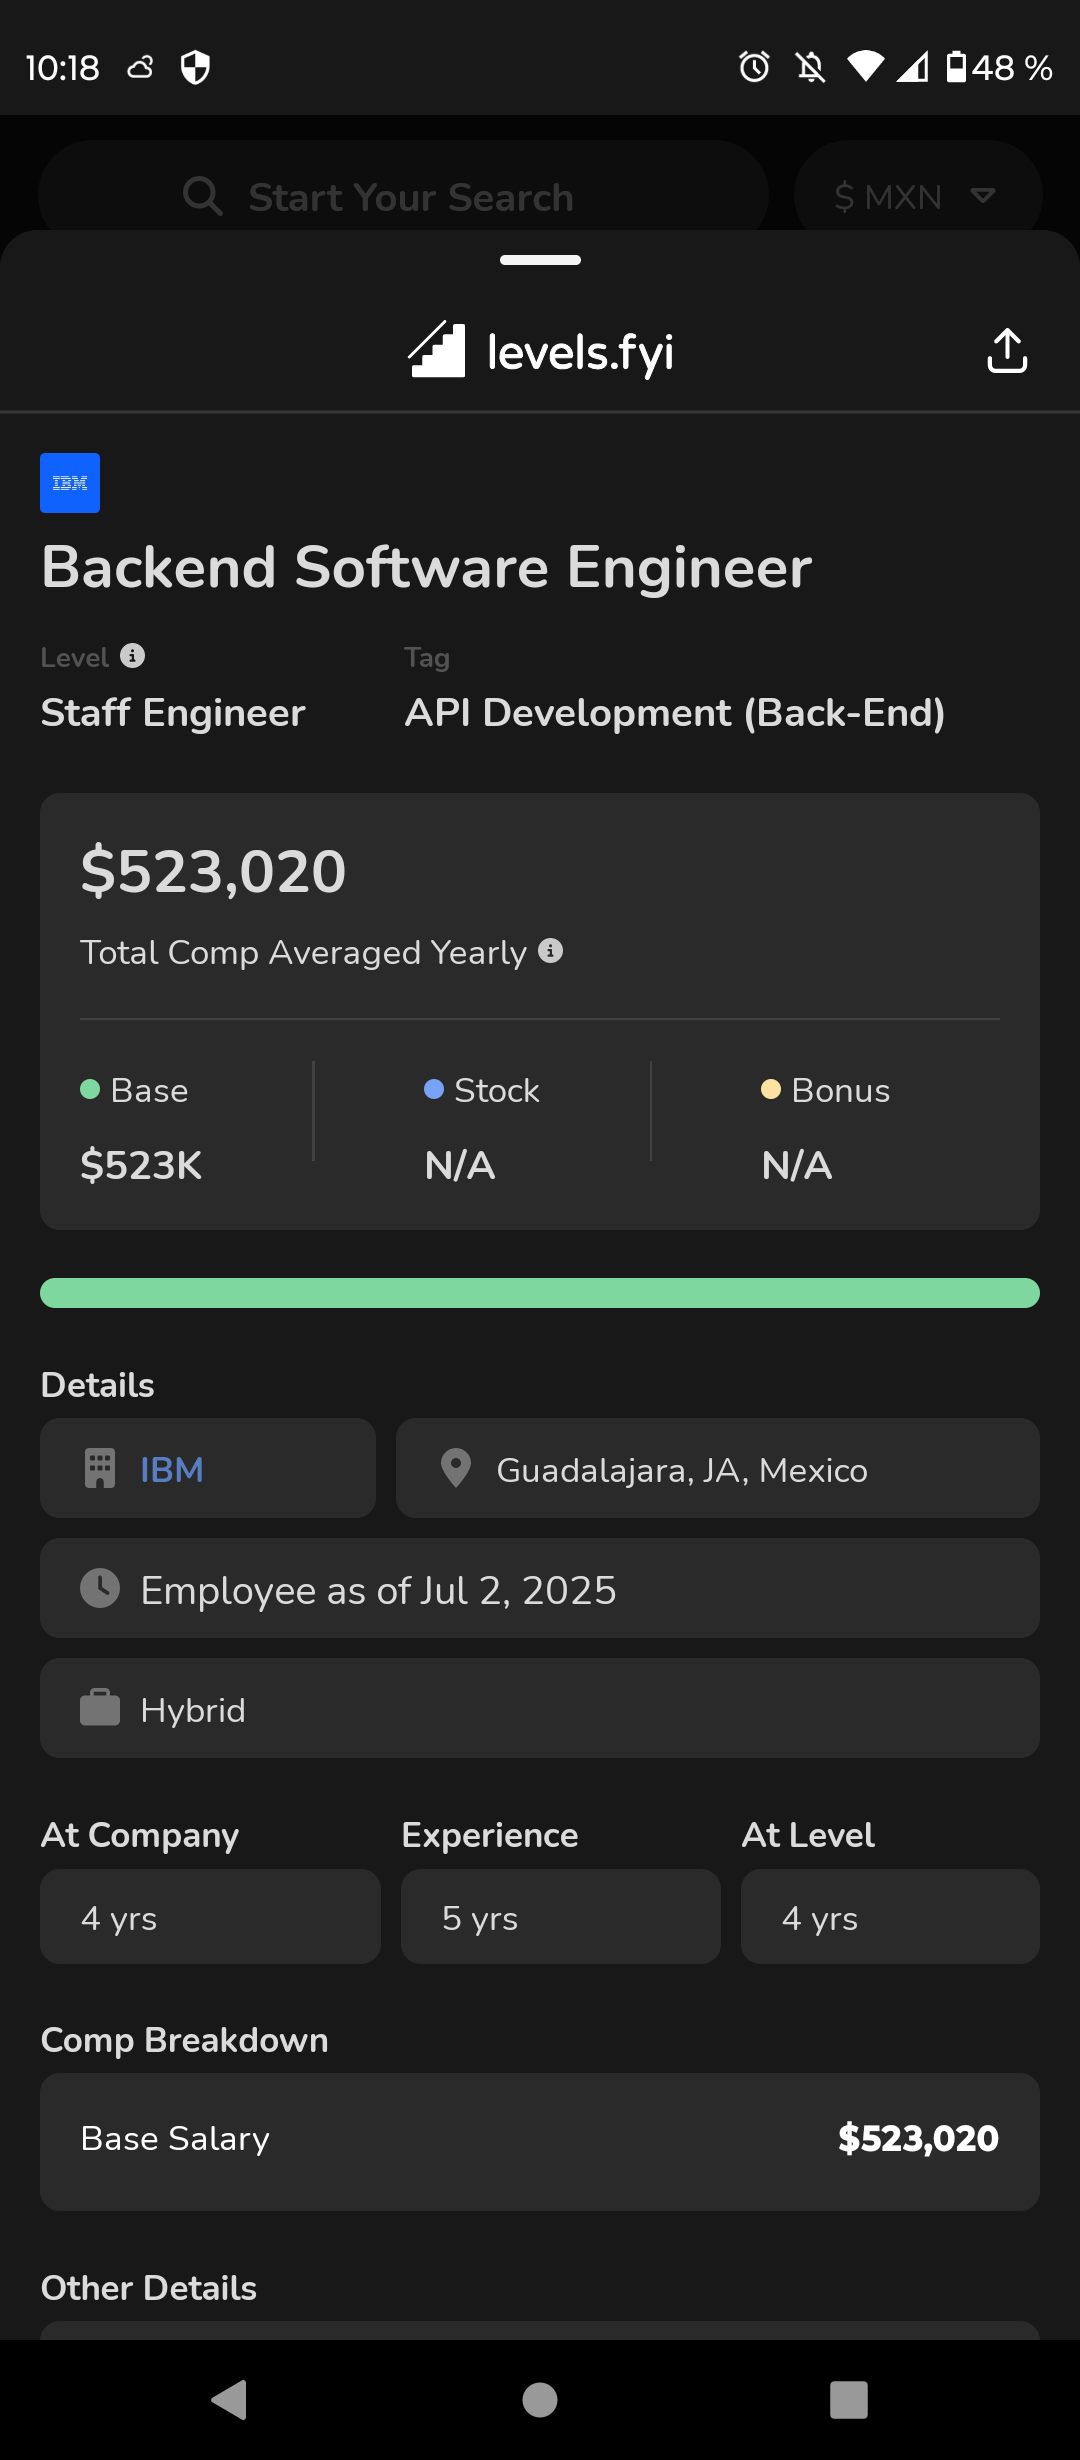Image resolution: width=1080 pixels, height=2460 pixels.
Task: Tap the Employee as of Jul 2, 2025 row
Action: tap(540, 1589)
